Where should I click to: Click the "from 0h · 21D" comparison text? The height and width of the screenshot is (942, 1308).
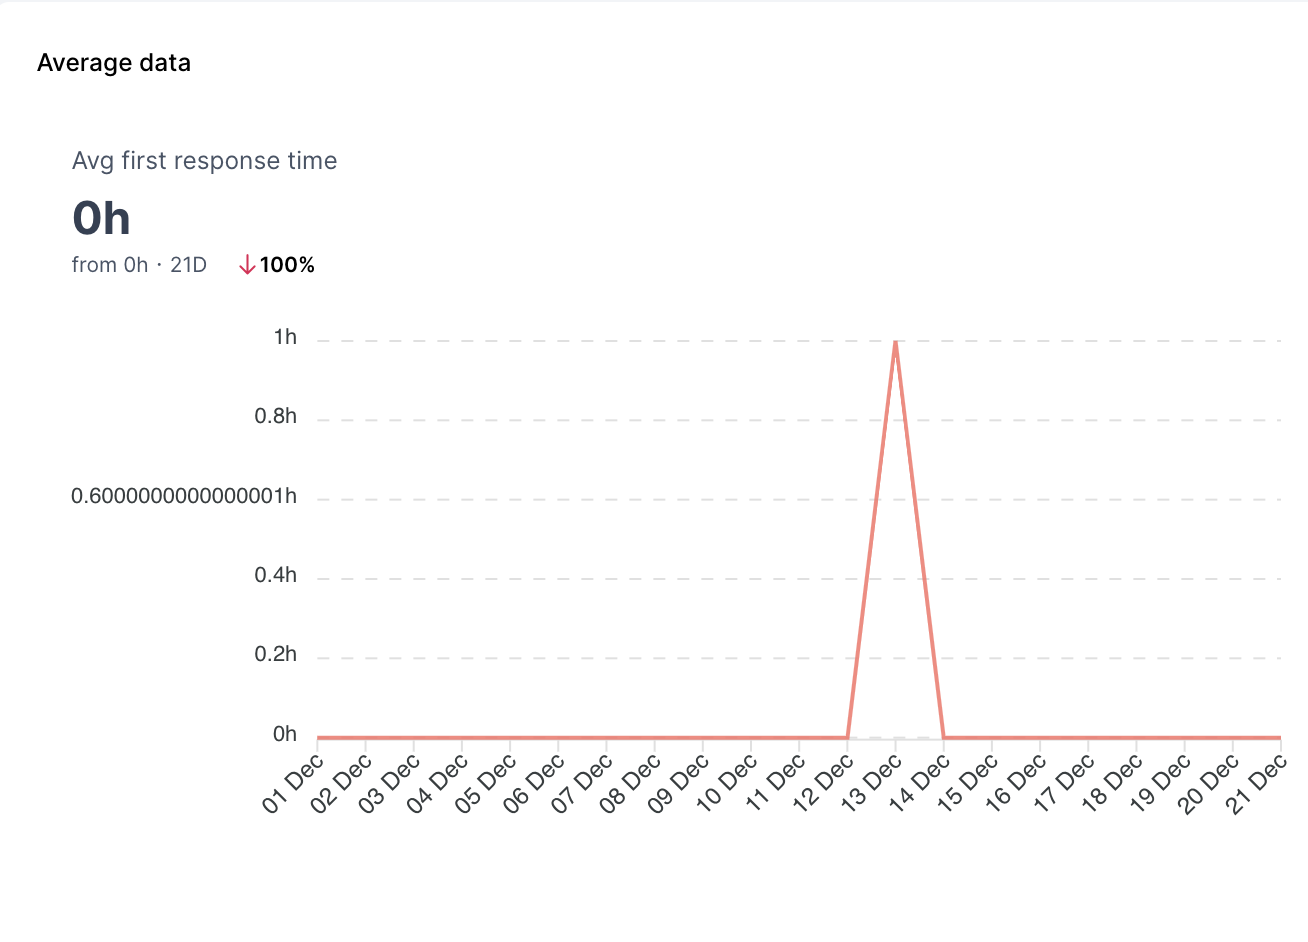point(139,265)
